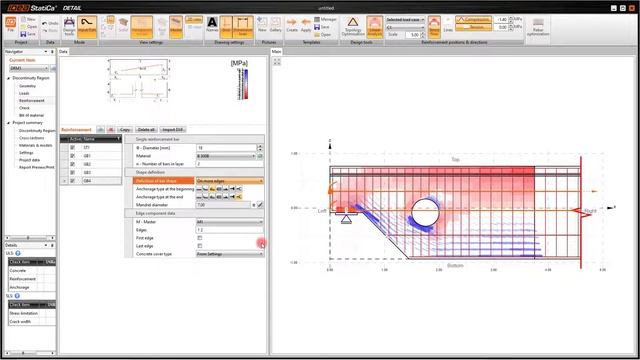640x360 pixels.
Task: Undo the last action
Action: pyautogui.click(x=50, y=23)
